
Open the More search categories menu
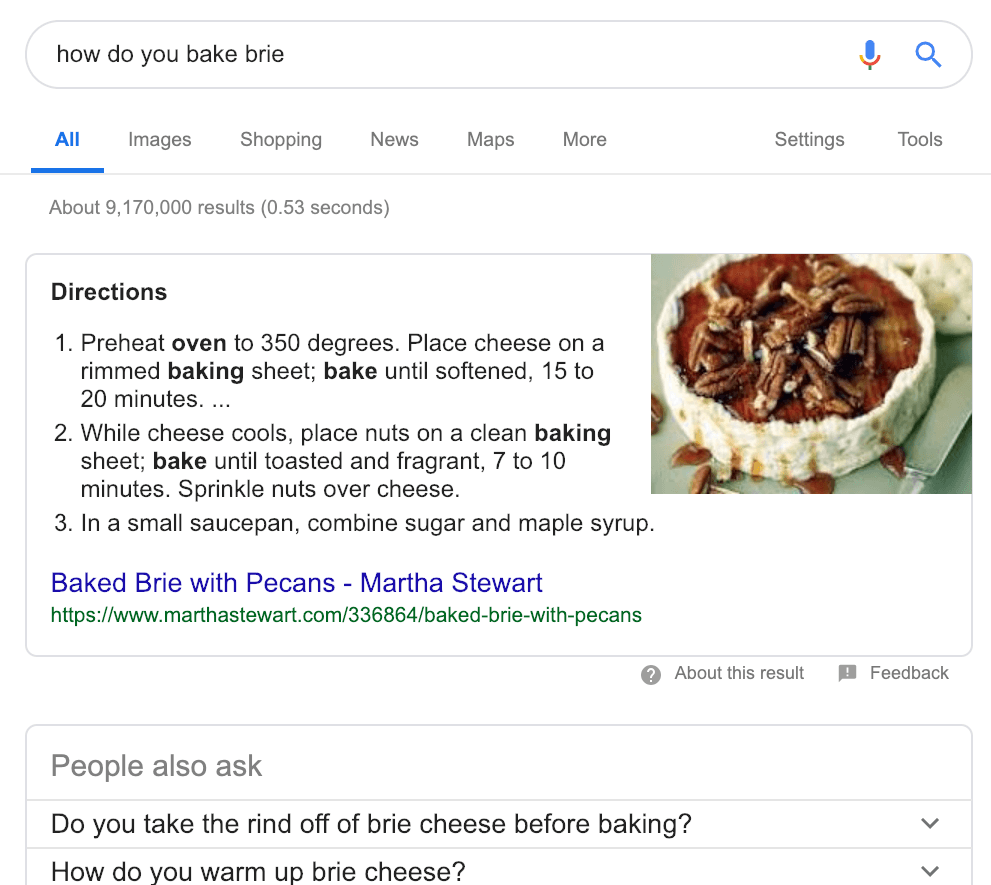click(584, 140)
